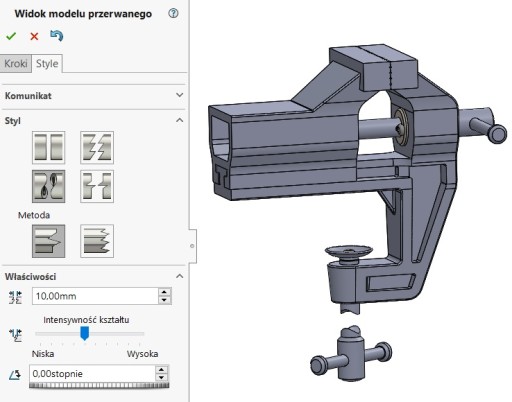Choose the curved cut break style
Image resolution: width=512 pixels, height=402 pixels.
pos(49,186)
